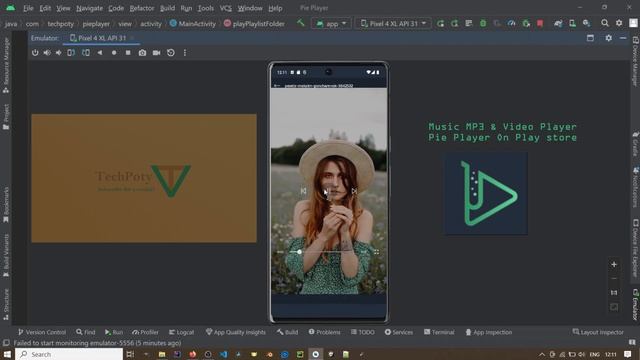Open the Pixel 4 XL API 31 device dropdown
640x360 pixels.
pos(393,24)
